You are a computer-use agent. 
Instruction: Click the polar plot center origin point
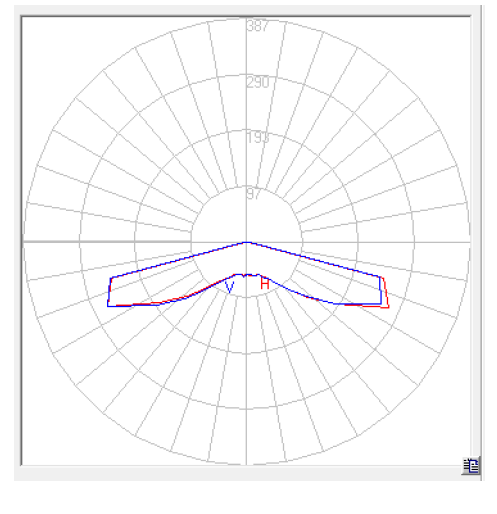246,242
